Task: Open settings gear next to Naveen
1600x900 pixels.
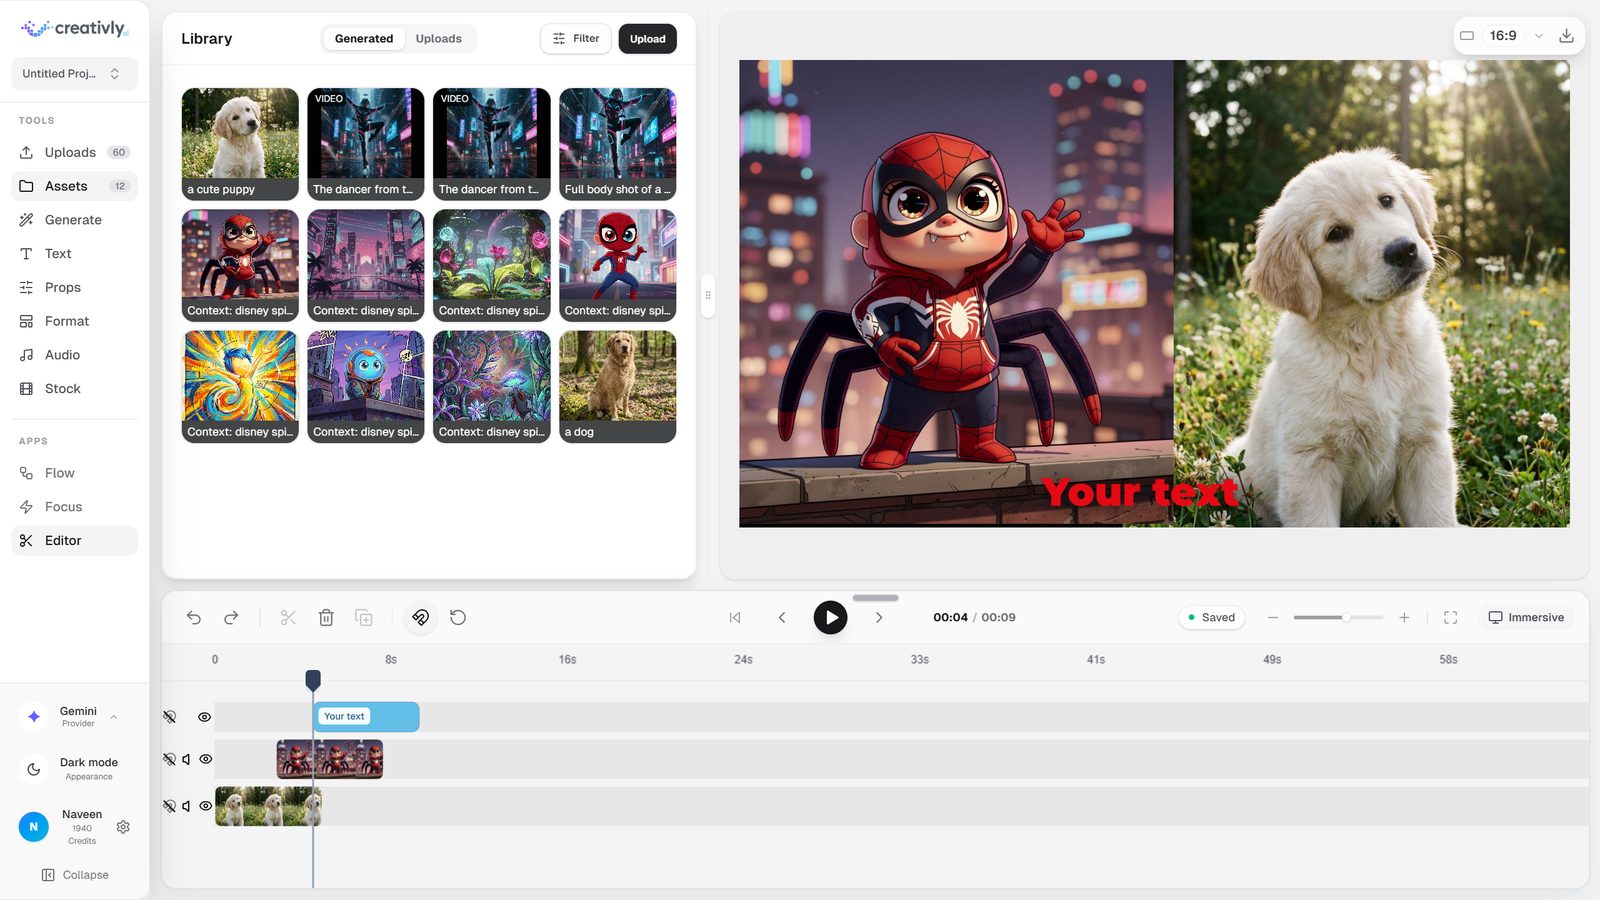Action: [x=123, y=827]
